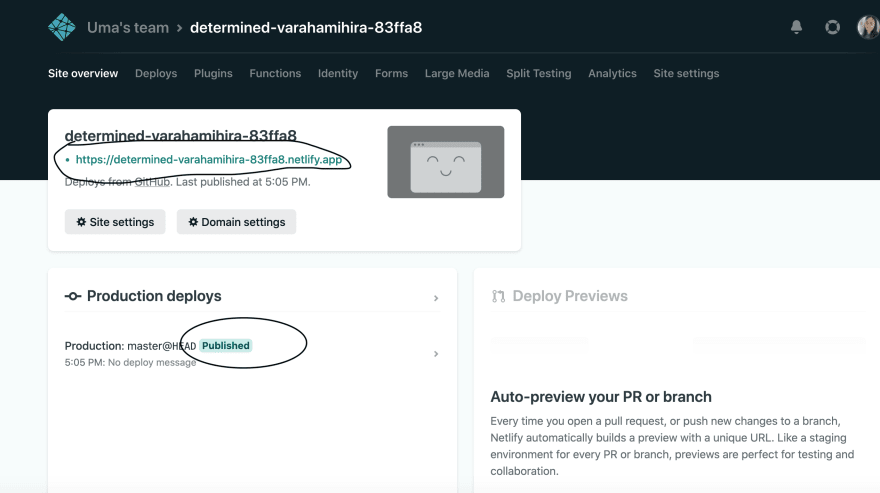Screen dimensions: 880x493
Task: View the Analytics tab
Action: click(612, 74)
